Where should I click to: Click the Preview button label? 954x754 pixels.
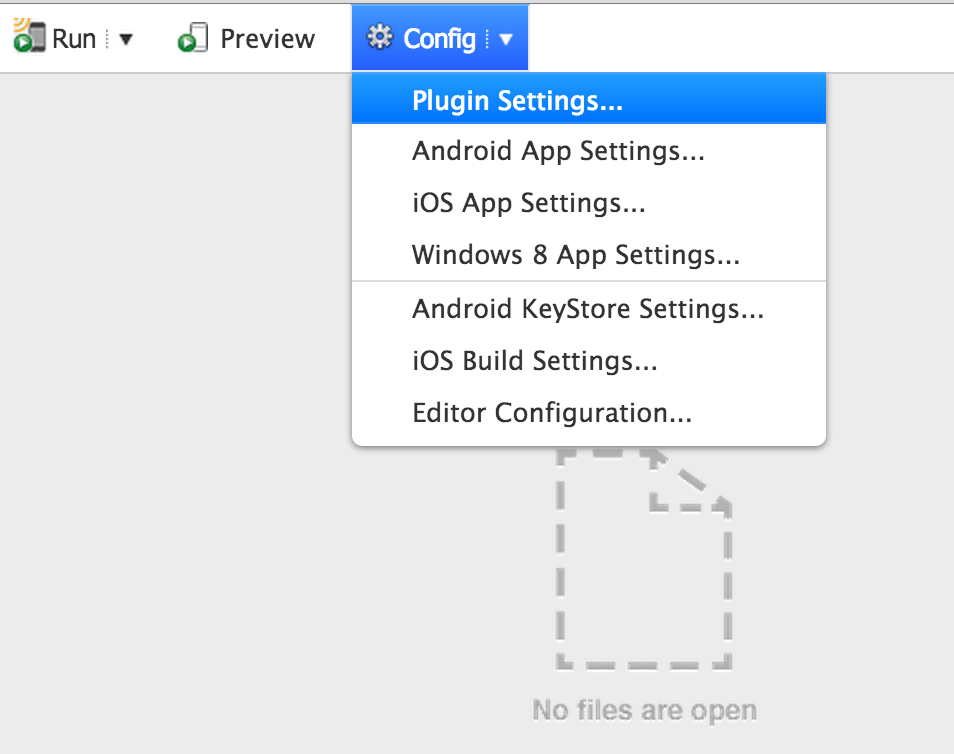point(267,39)
